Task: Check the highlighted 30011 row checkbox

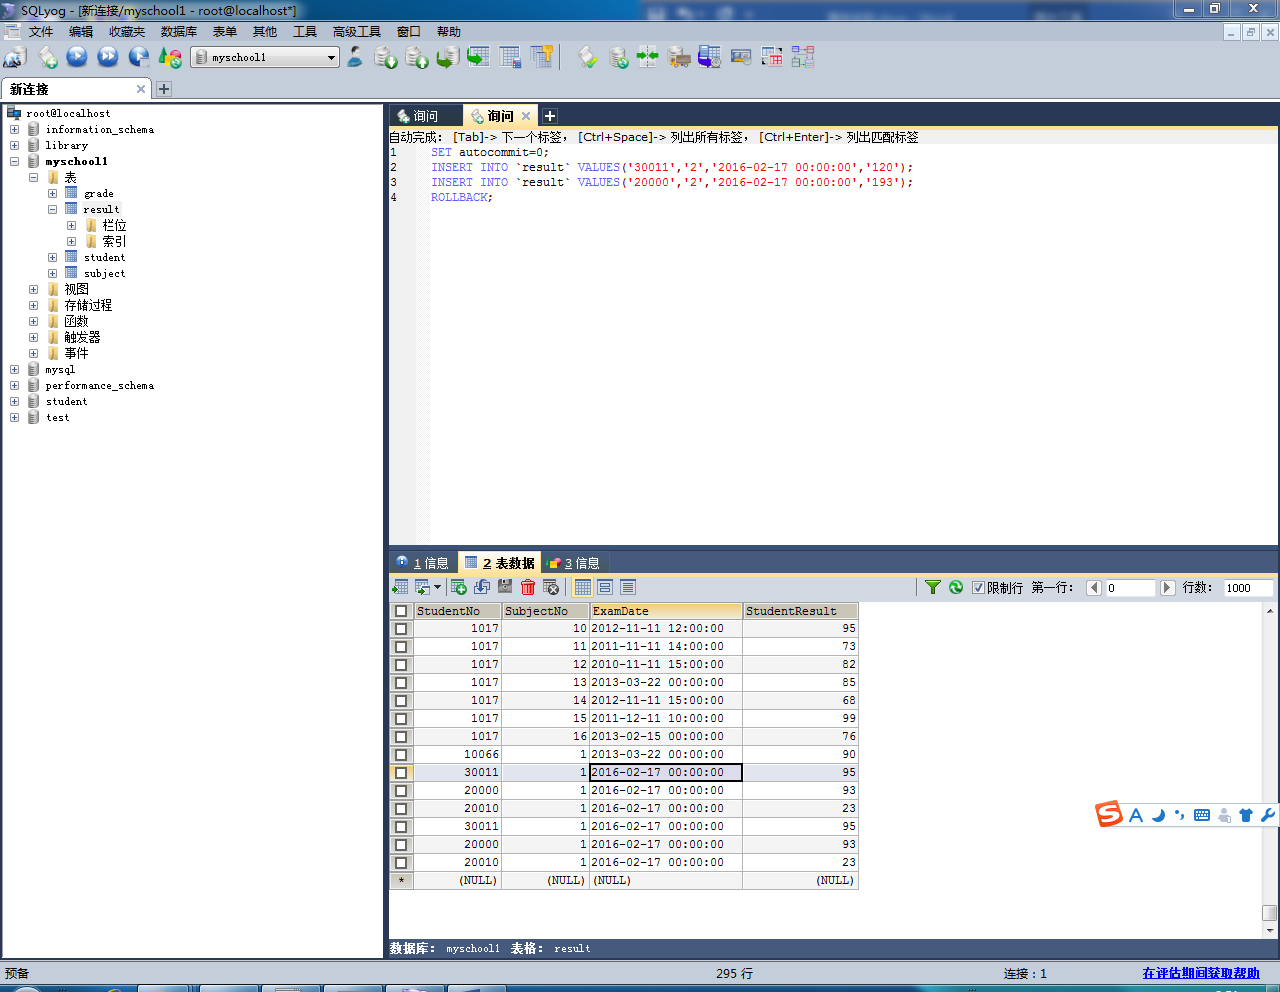Action: click(401, 773)
